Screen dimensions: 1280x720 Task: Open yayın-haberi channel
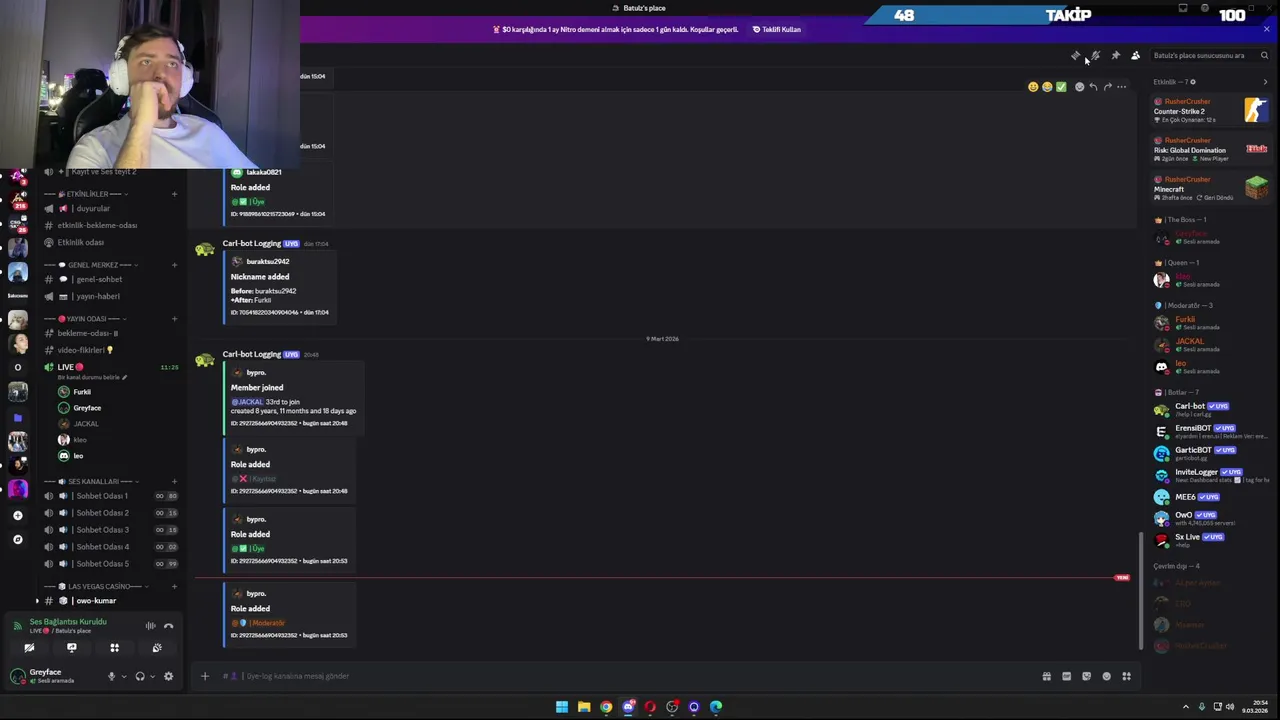click(110, 296)
